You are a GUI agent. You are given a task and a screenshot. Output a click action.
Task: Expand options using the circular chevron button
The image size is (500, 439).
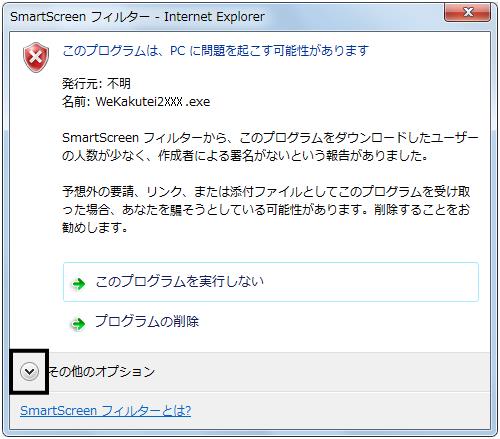tap(29, 371)
